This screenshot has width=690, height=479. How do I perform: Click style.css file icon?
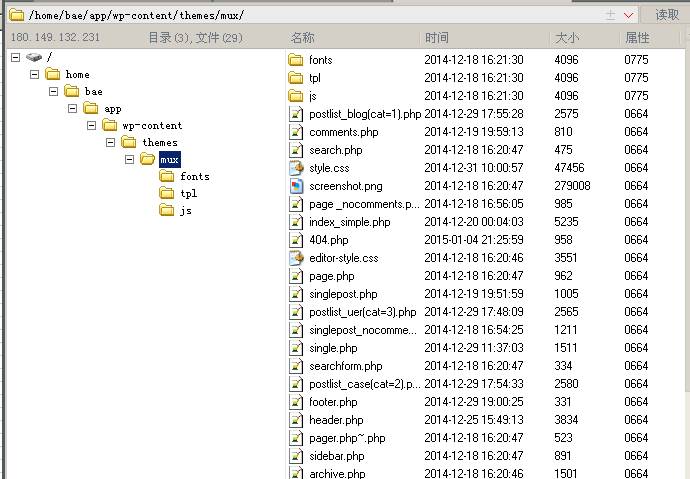[296, 168]
